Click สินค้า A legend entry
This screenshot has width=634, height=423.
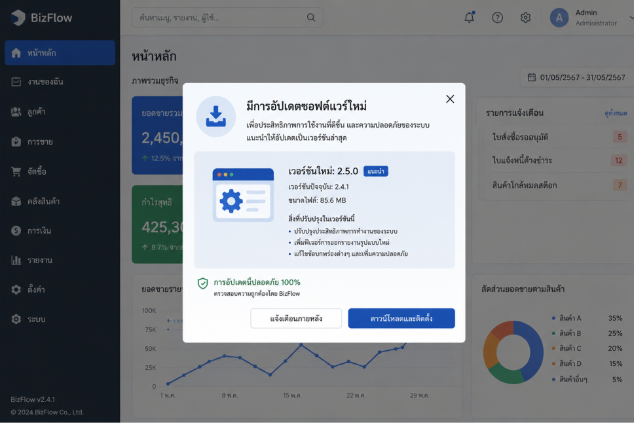(x=567, y=318)
